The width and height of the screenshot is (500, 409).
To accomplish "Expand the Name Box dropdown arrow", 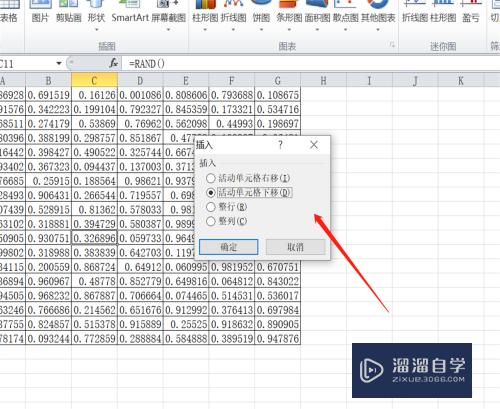I will (59, 63).
